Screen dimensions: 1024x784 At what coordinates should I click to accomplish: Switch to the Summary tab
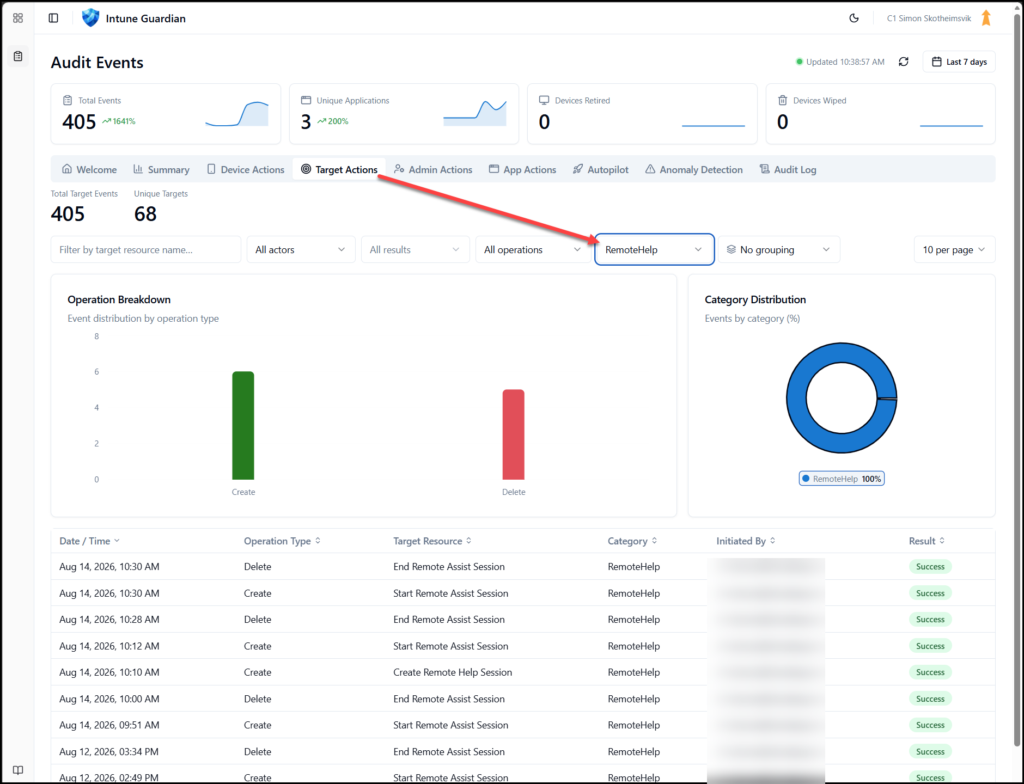coord(161,169)
